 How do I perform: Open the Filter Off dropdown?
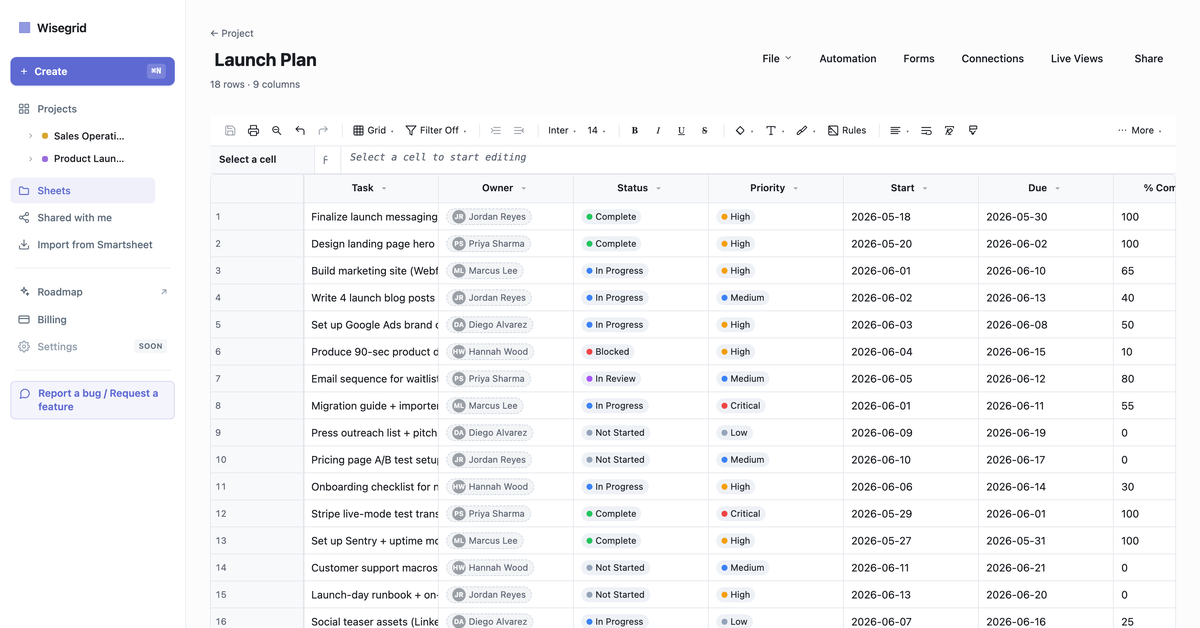tap(435, 130)
